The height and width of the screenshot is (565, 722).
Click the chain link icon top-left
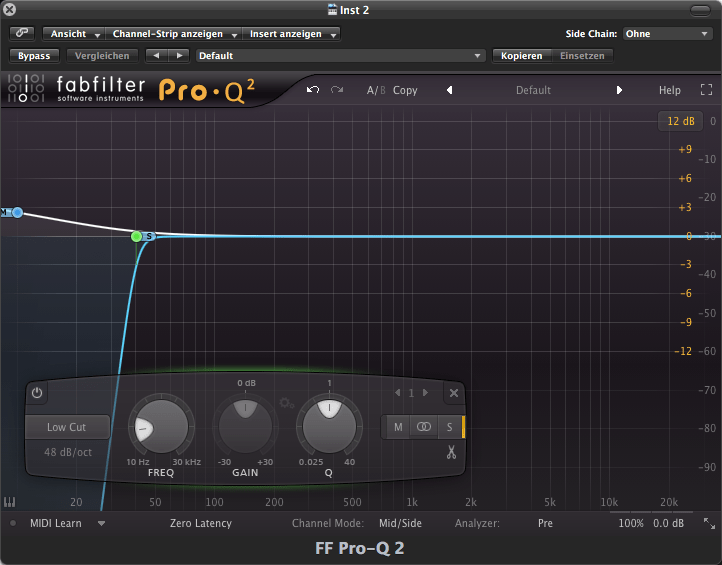pyautogui.click(x=21, y=34)
